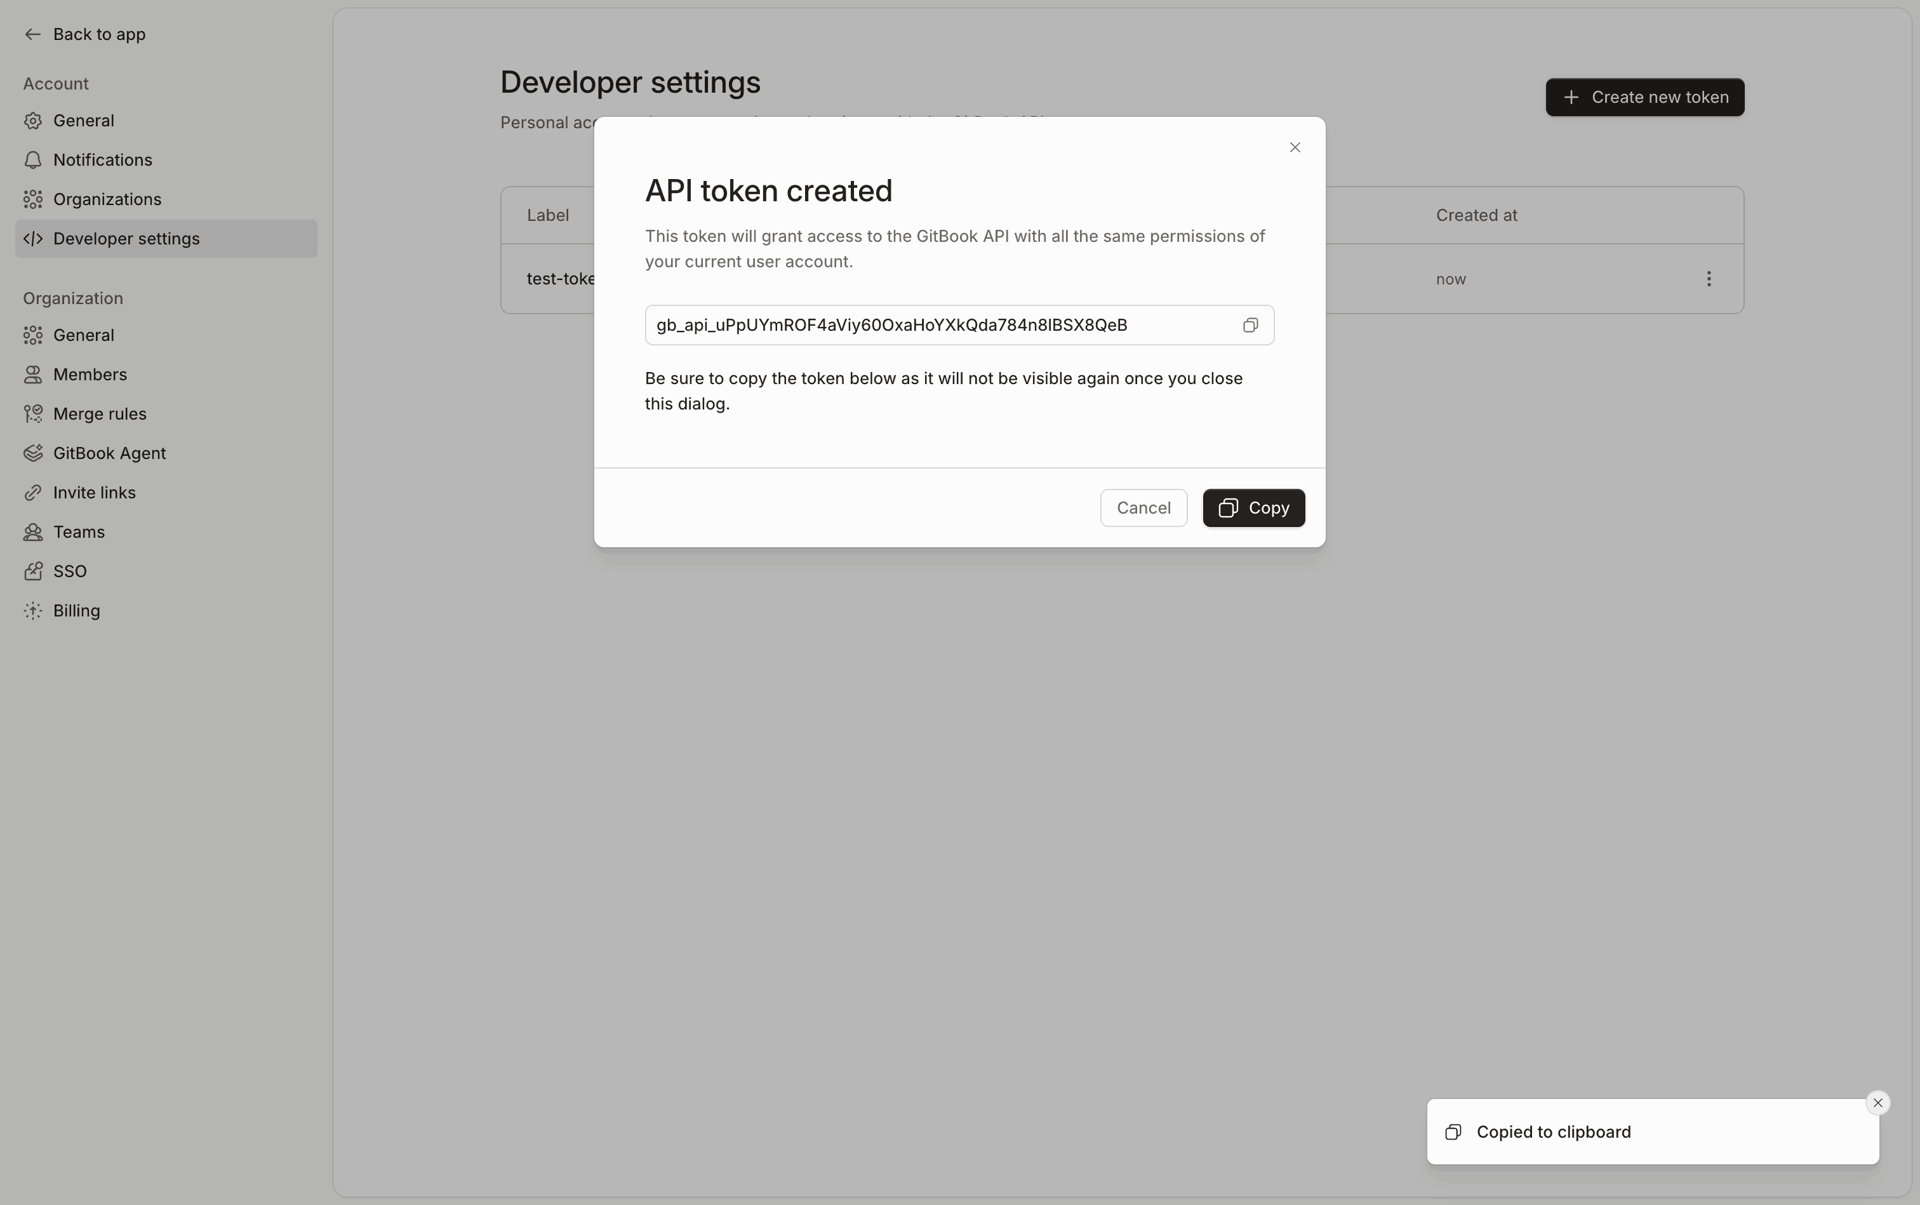Click the Notifications bell icon
This screenshot has width=1920, height=1205.
coord(33,160)
